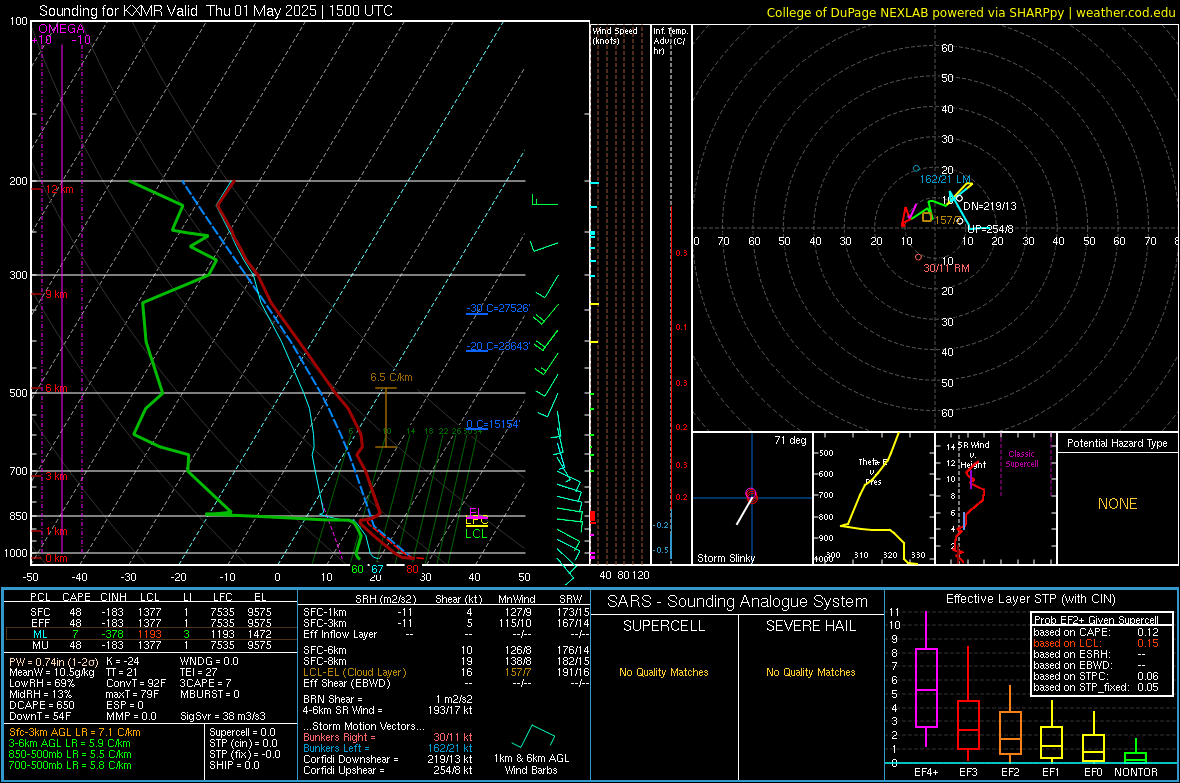
Task: Click the 'Corfidi Downshear = 219/13 kt' line
Action: click(388, 759)
